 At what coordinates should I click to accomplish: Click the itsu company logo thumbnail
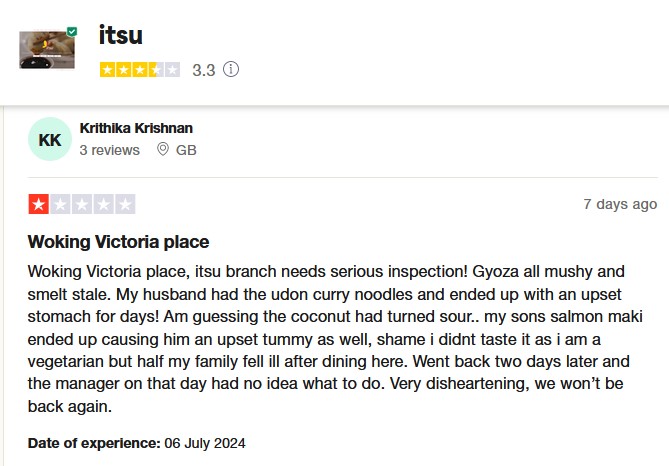(46, 50)
